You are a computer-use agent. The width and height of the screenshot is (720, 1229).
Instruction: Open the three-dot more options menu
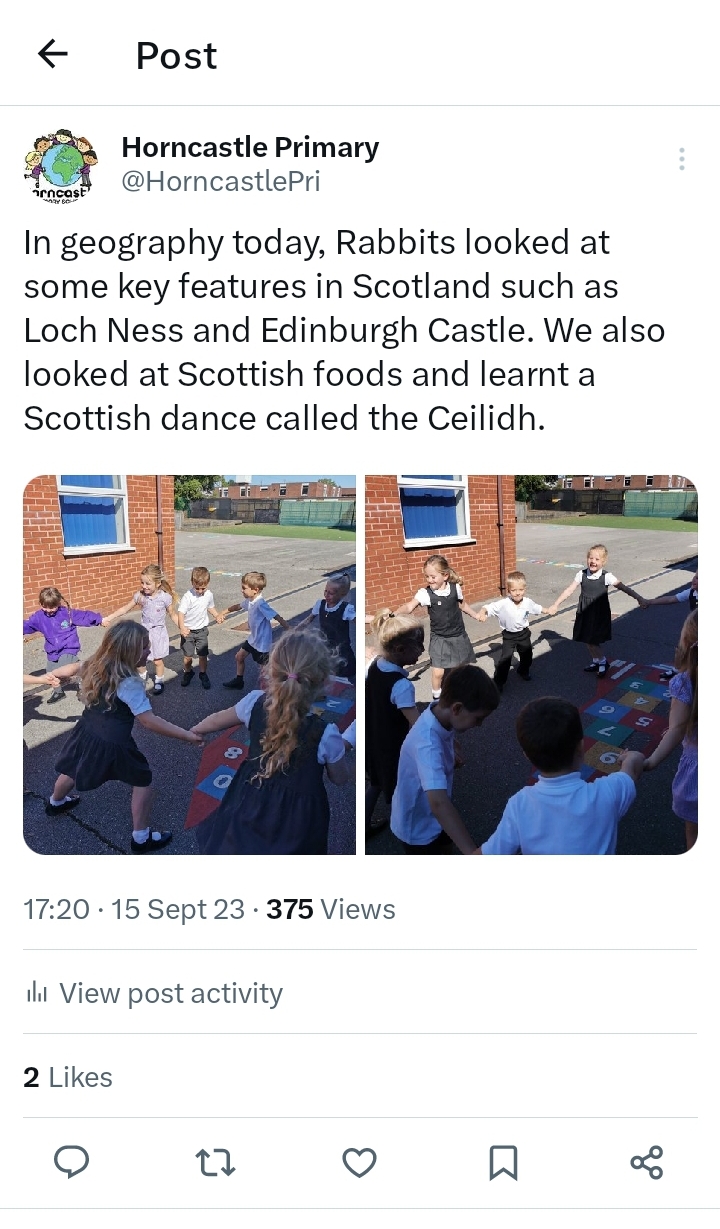point(681,159)
